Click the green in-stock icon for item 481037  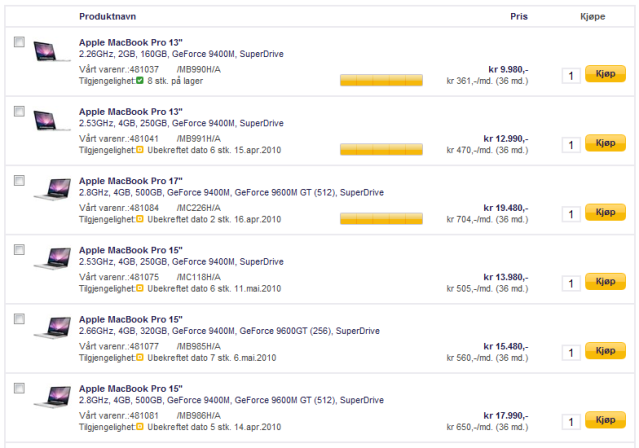pyautogui.click(x=140, y=81)
